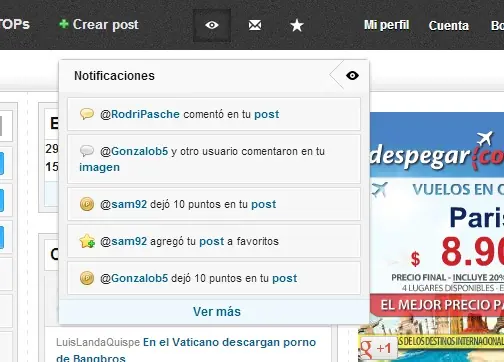
Task: Open post link in RodriPasche comment notification
Action: pyautogui.click(x=267, y=115)
